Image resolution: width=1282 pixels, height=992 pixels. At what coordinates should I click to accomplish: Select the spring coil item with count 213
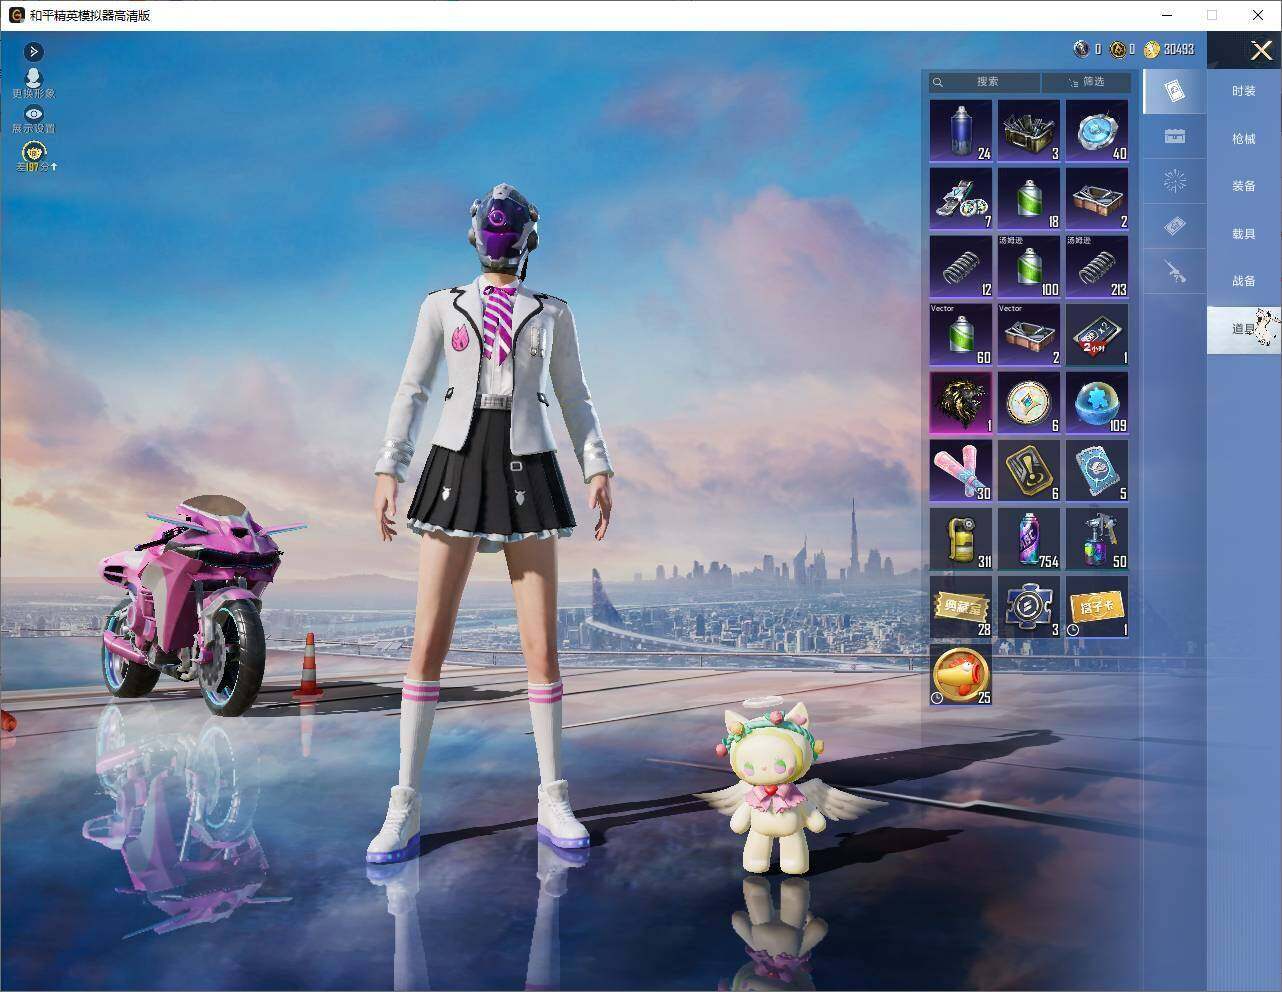point(1097,266)
